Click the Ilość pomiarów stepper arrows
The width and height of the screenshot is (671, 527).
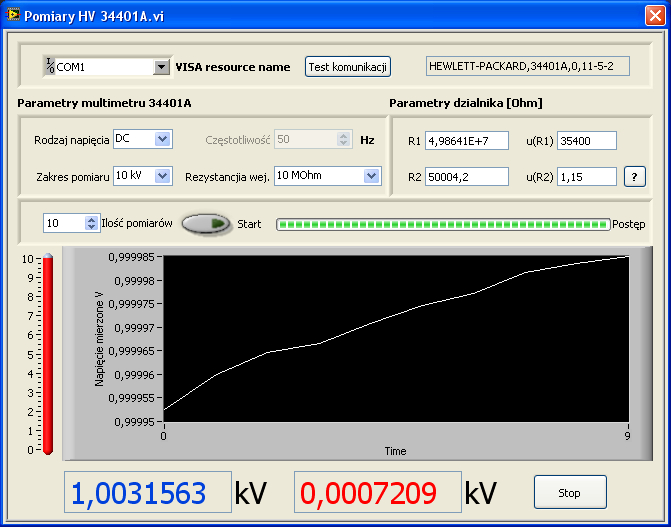click(x=91, y=223)
